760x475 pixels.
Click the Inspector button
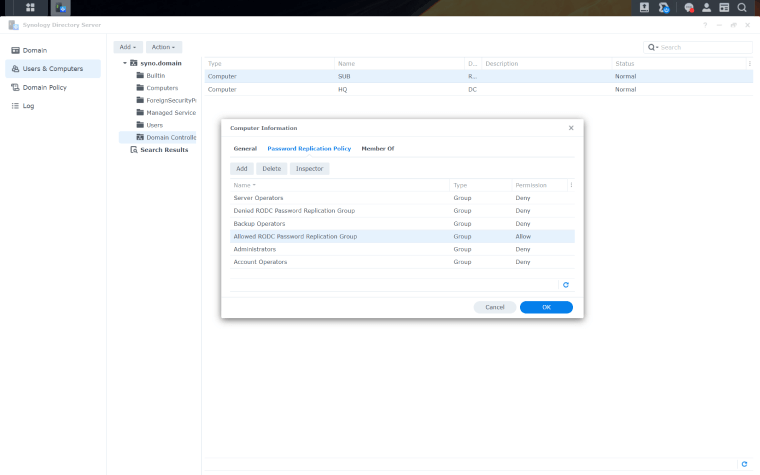click(x=309, y=169)
